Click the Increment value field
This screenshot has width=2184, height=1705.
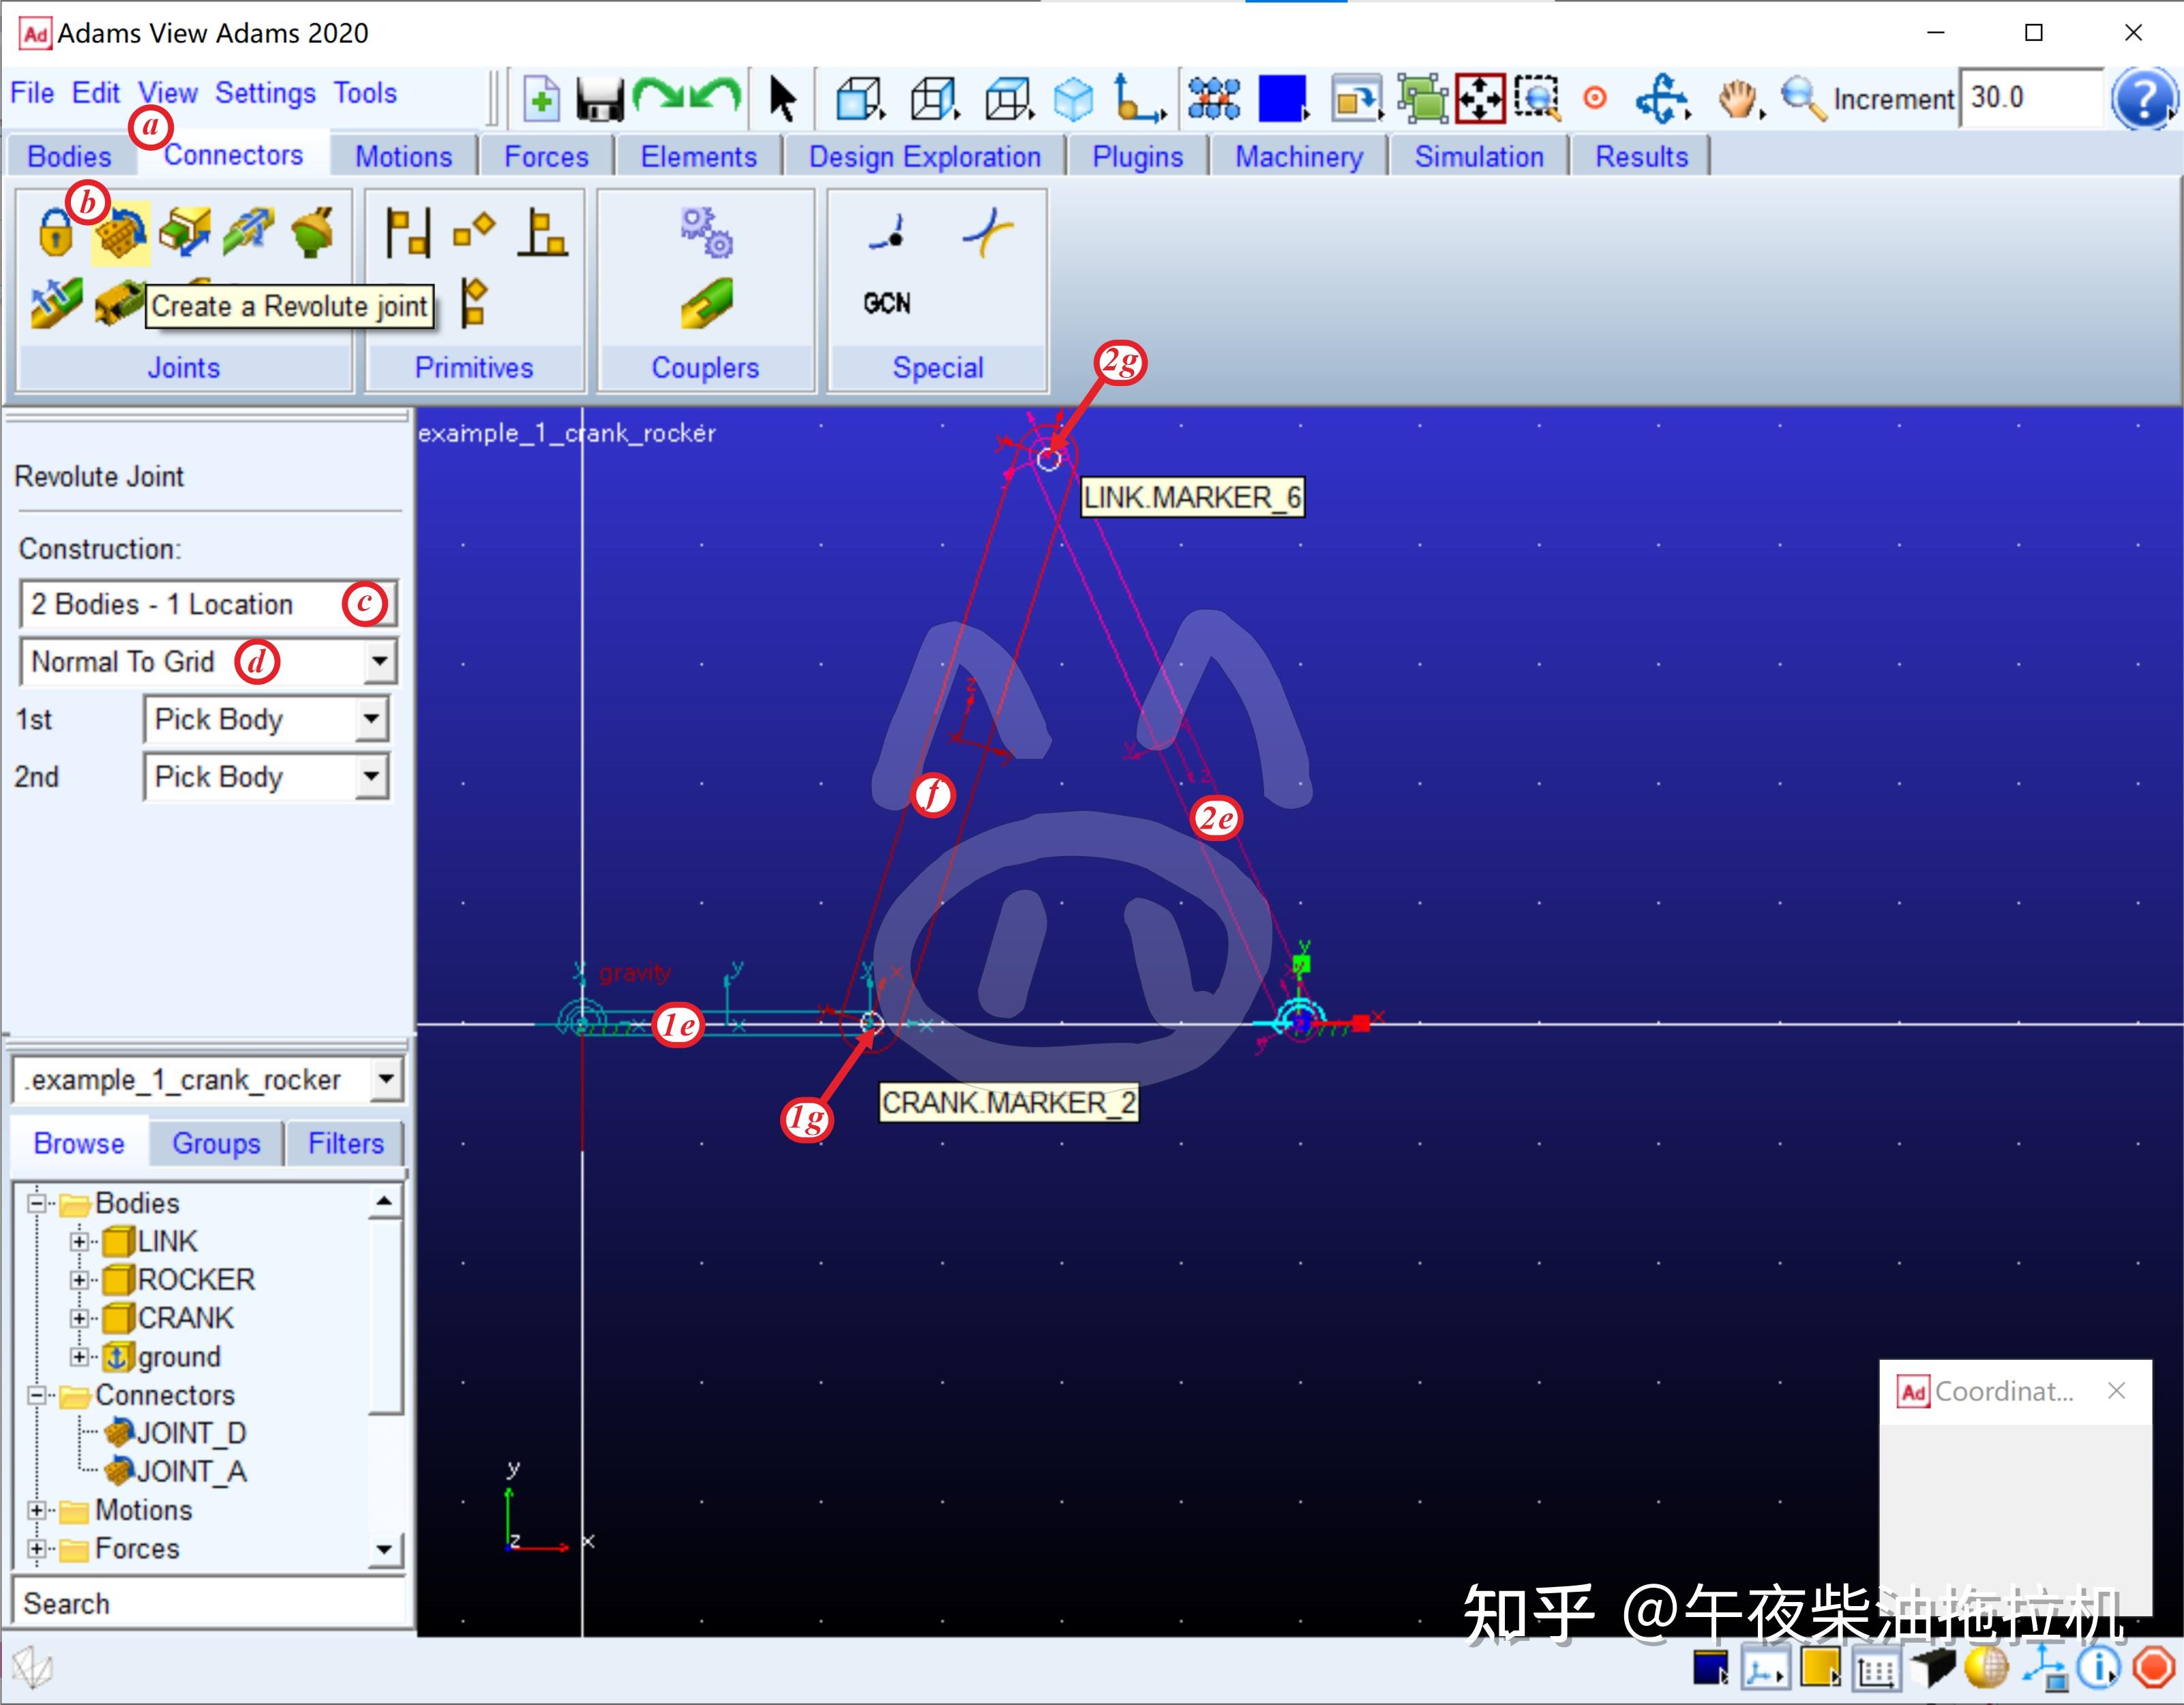pyautogui.click(x=2031, y=98)
